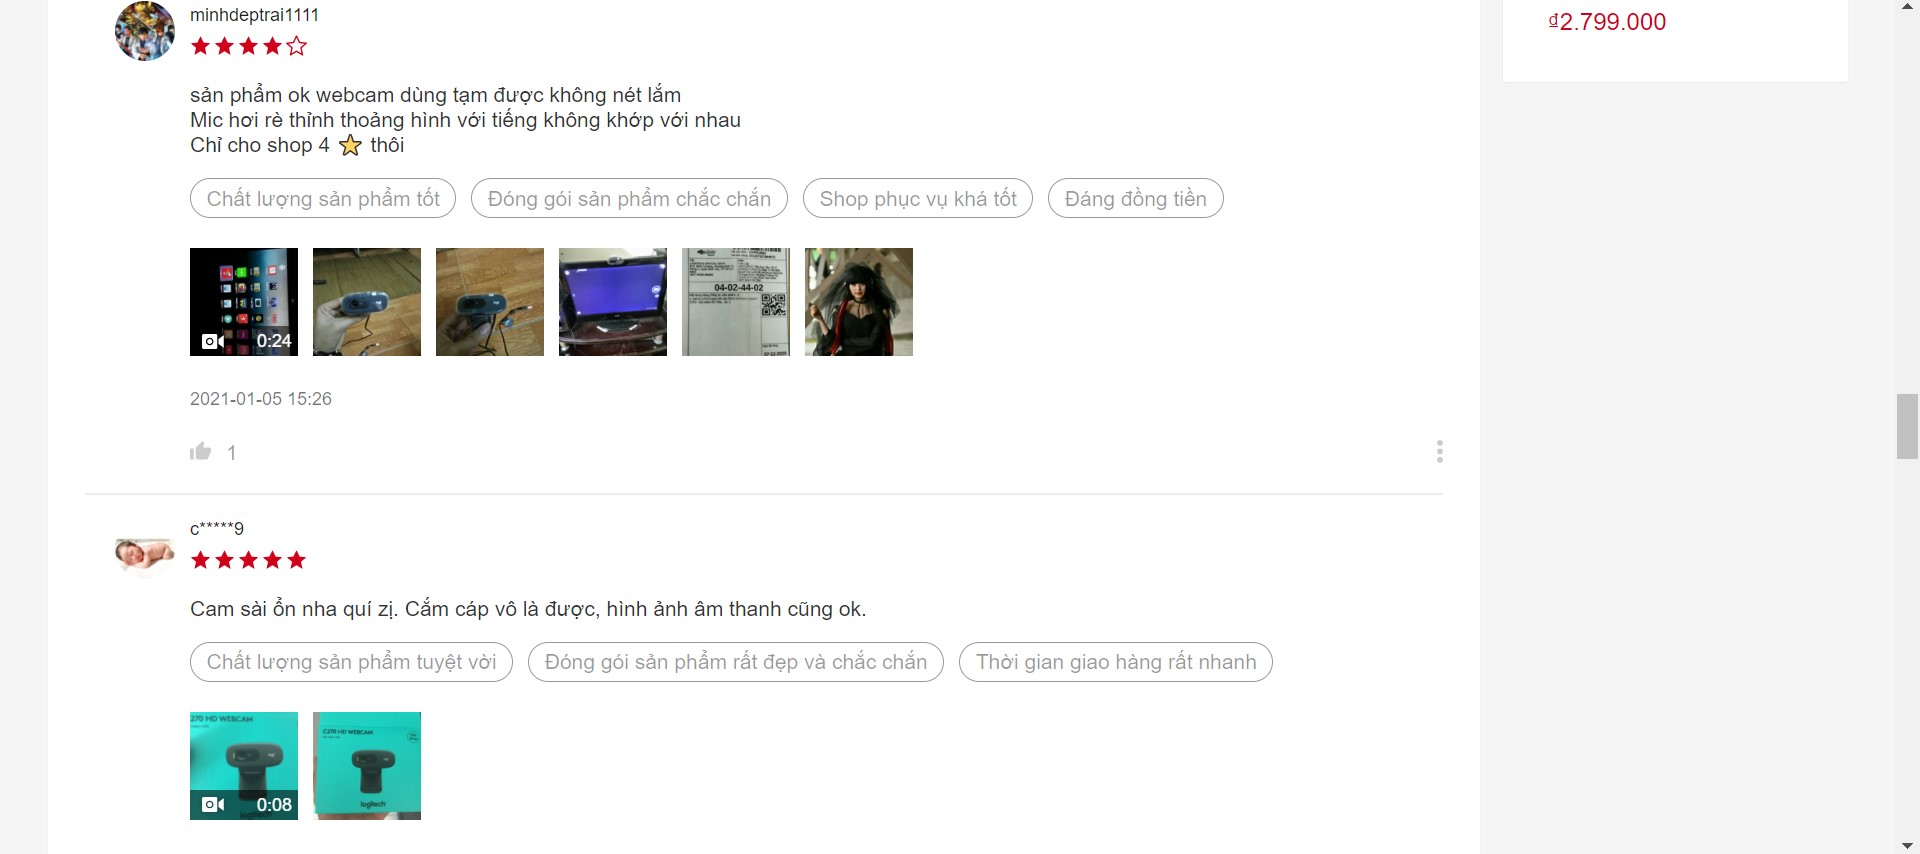Open the monitor with purple screen photo
1920x854 pixels.
point(613,302)
